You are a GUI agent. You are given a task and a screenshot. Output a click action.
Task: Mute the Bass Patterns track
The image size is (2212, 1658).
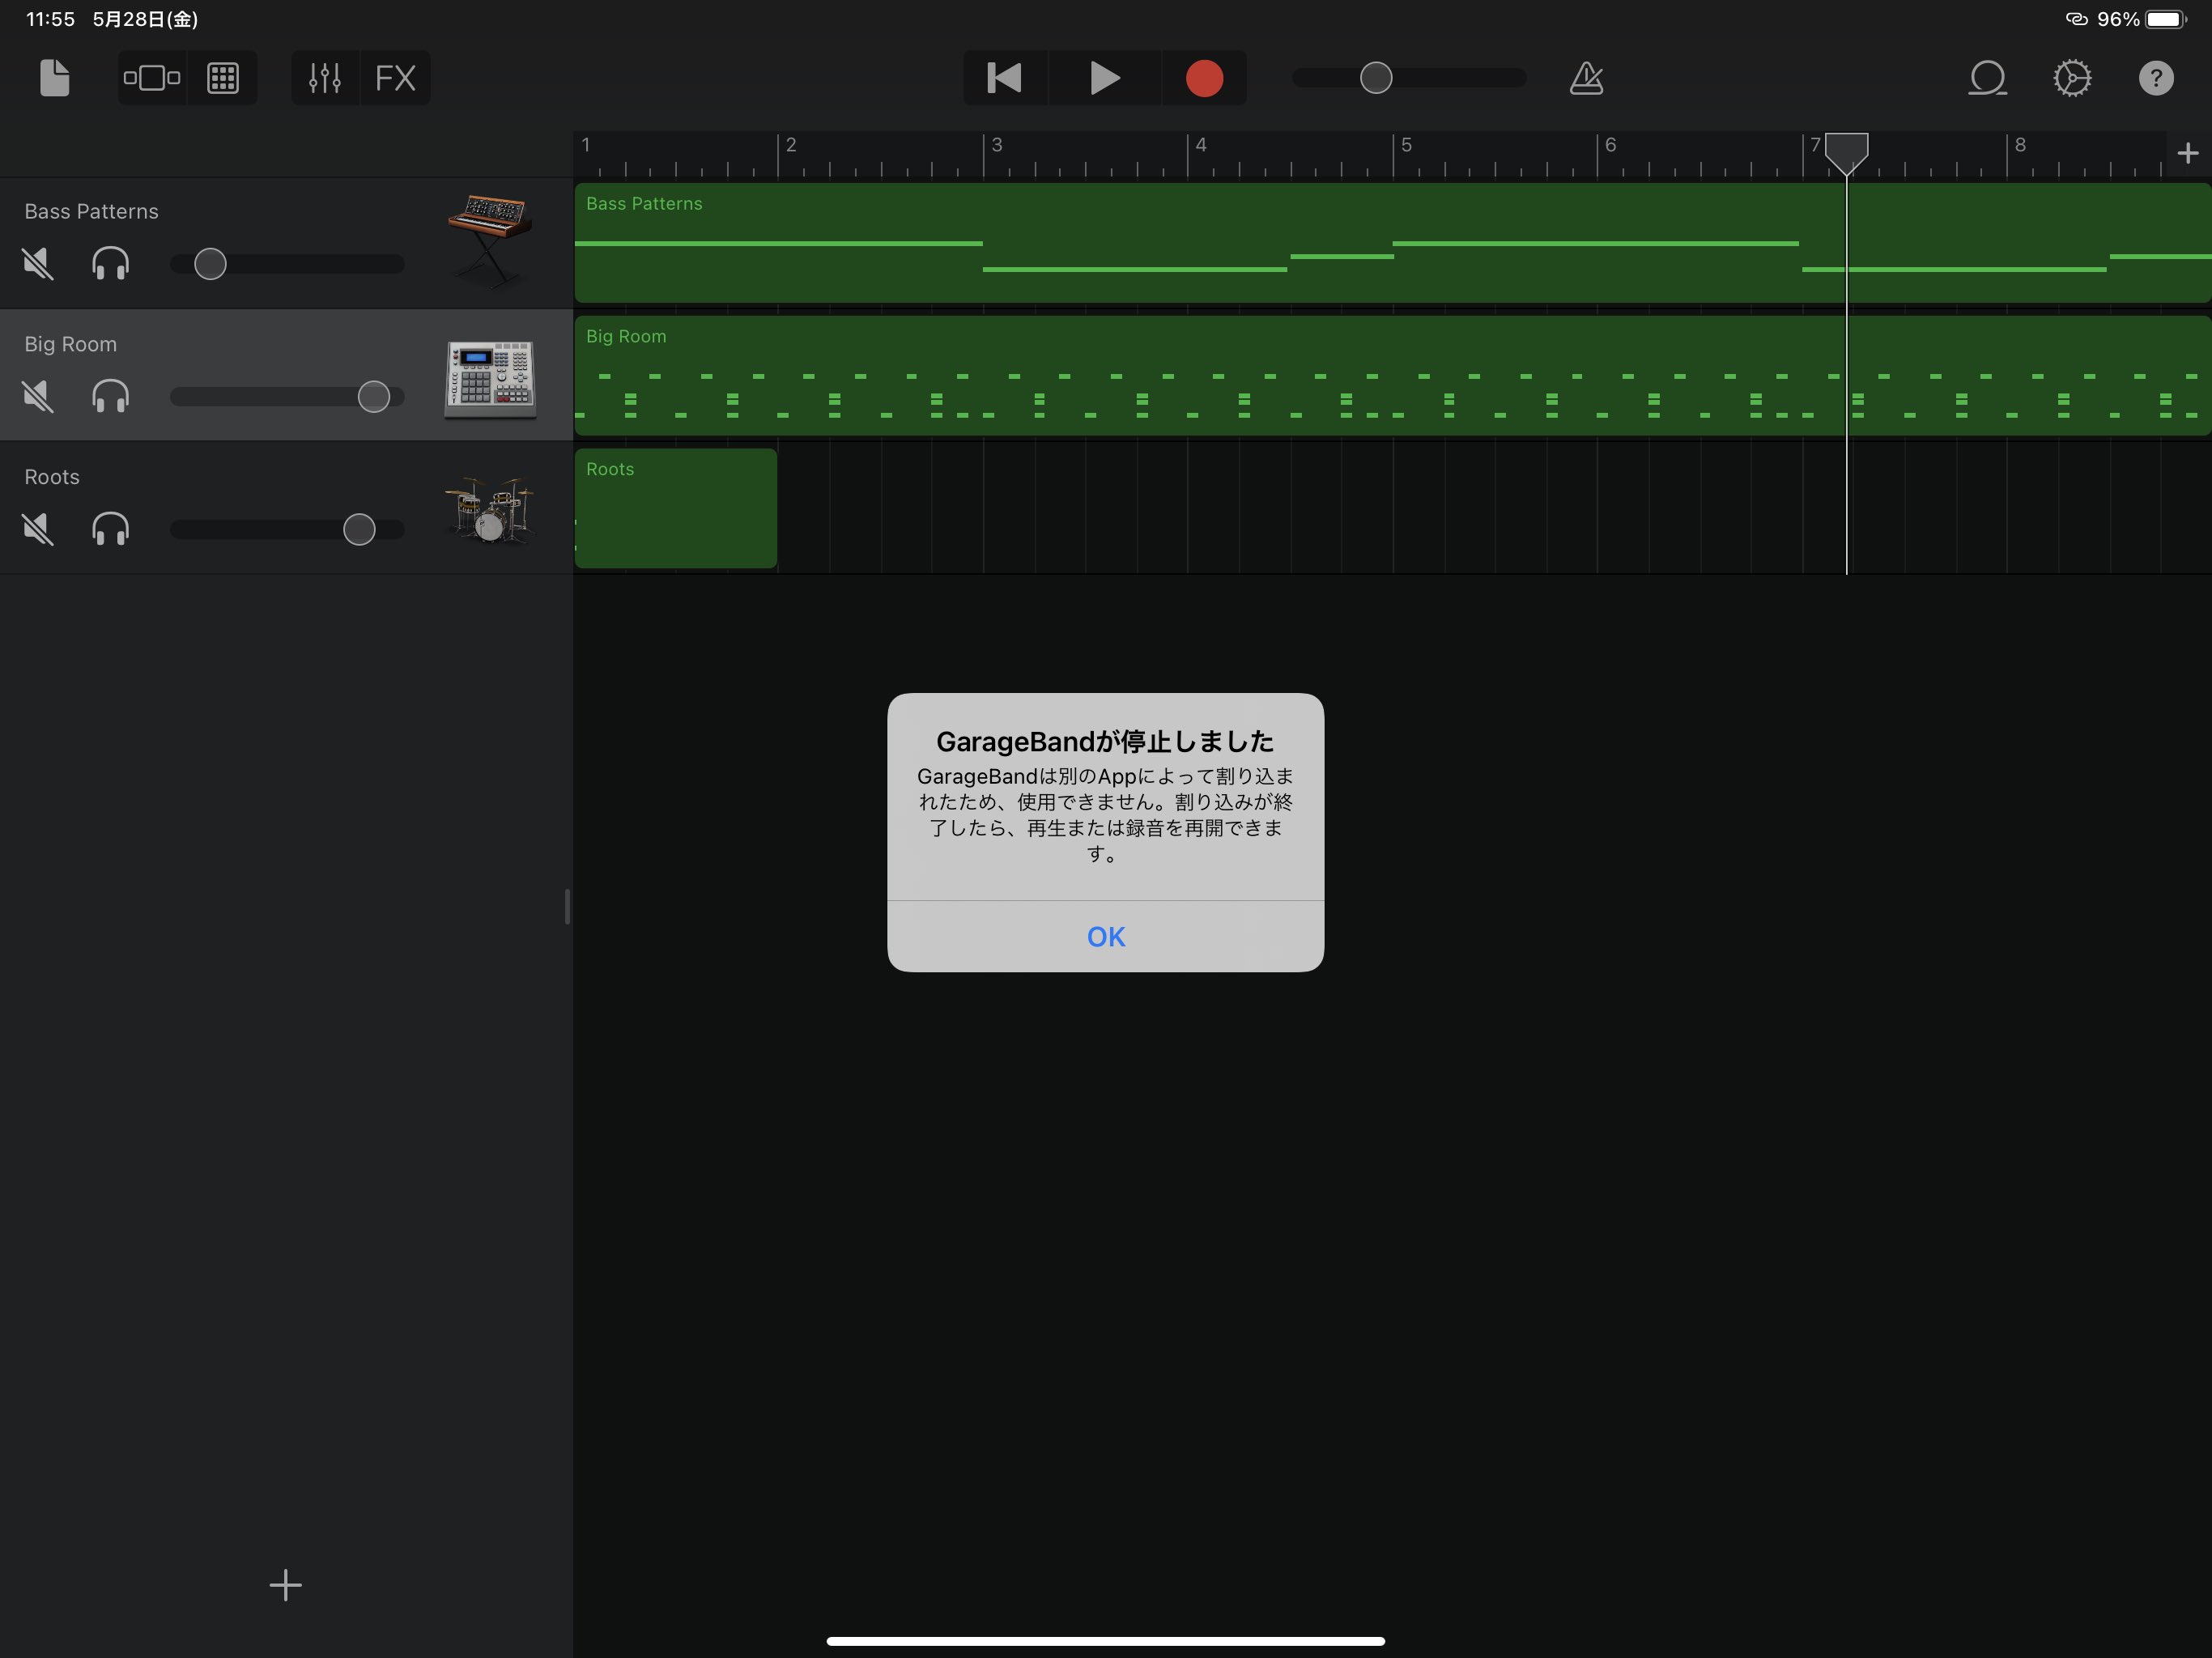[x=38, y=264]
